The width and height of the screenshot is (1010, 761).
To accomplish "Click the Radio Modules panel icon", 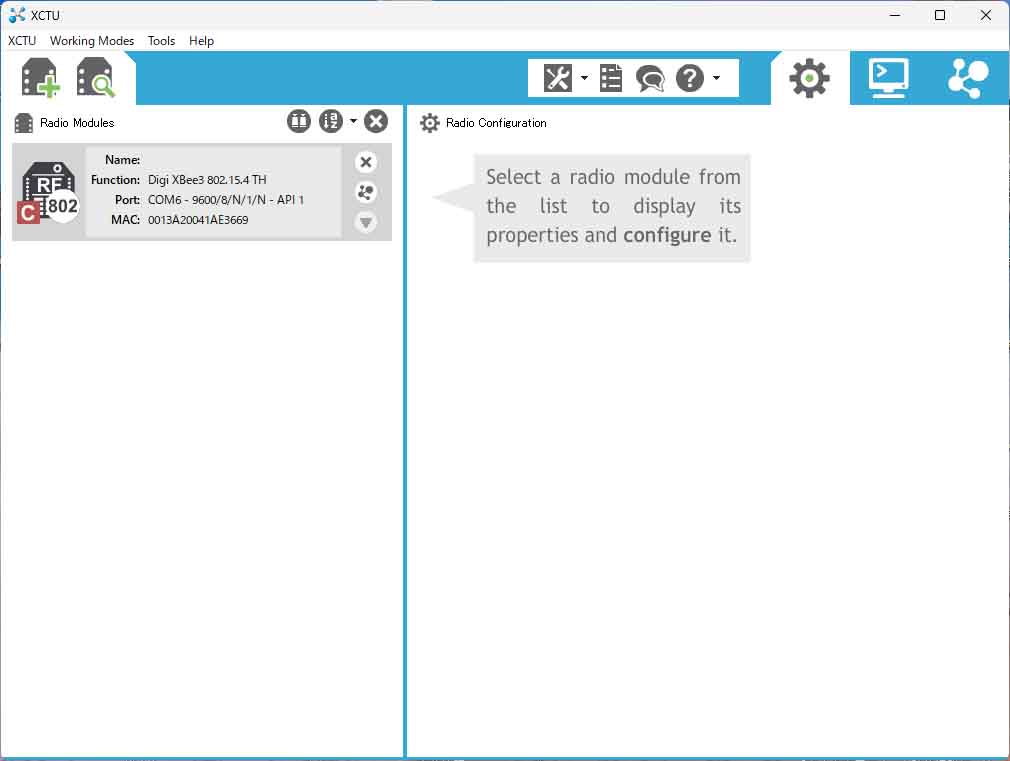I will point(24,123).
